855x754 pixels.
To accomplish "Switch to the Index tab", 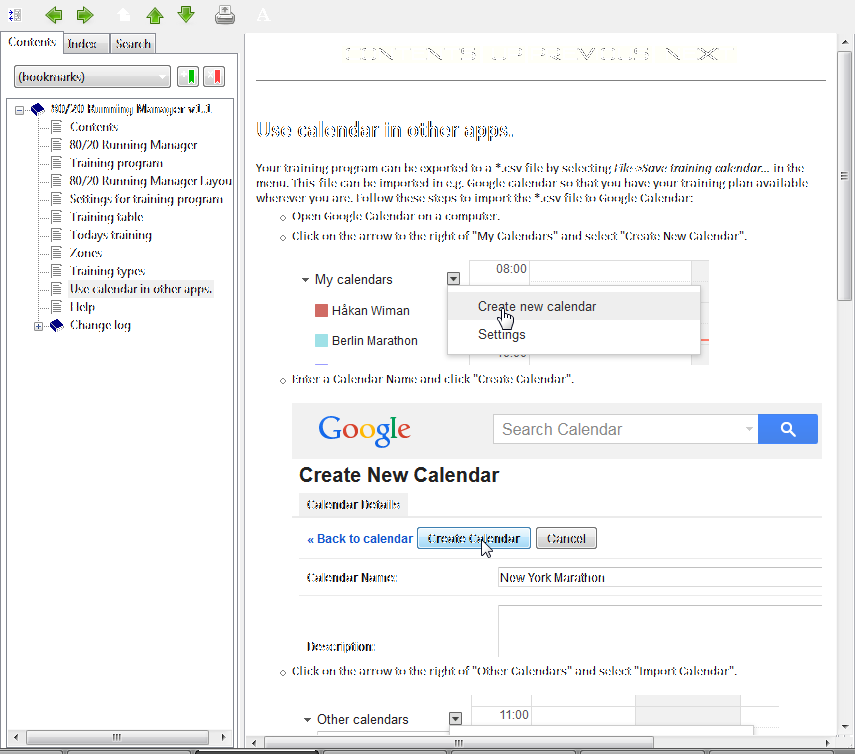I will 82,44.
